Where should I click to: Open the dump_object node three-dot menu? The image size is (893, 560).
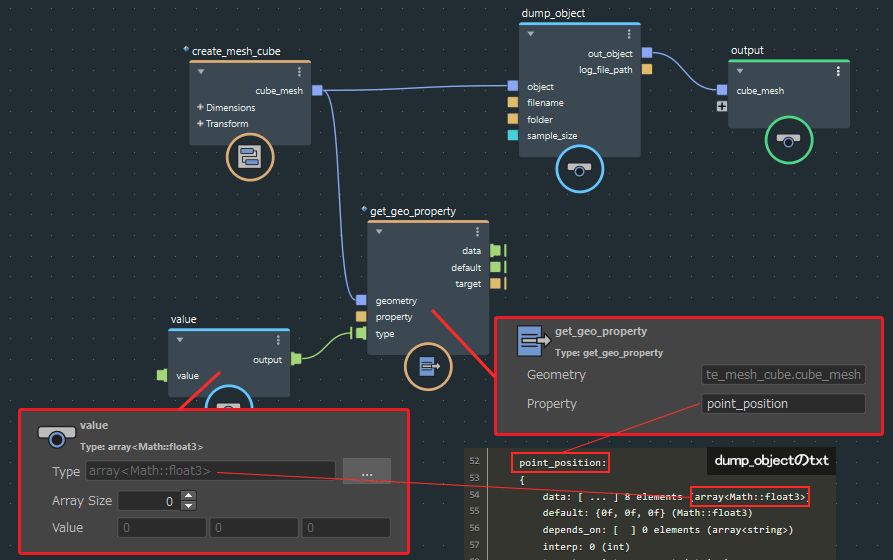[628, 34]
